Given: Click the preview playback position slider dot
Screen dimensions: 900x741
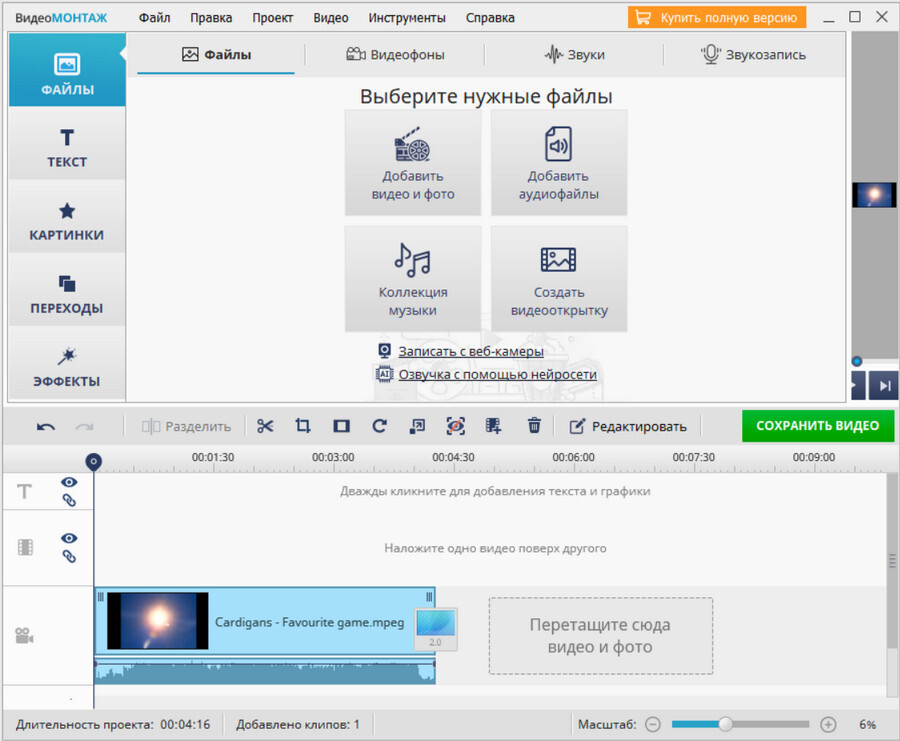Looking at the screenshot, I should click(x=857, y=361).
